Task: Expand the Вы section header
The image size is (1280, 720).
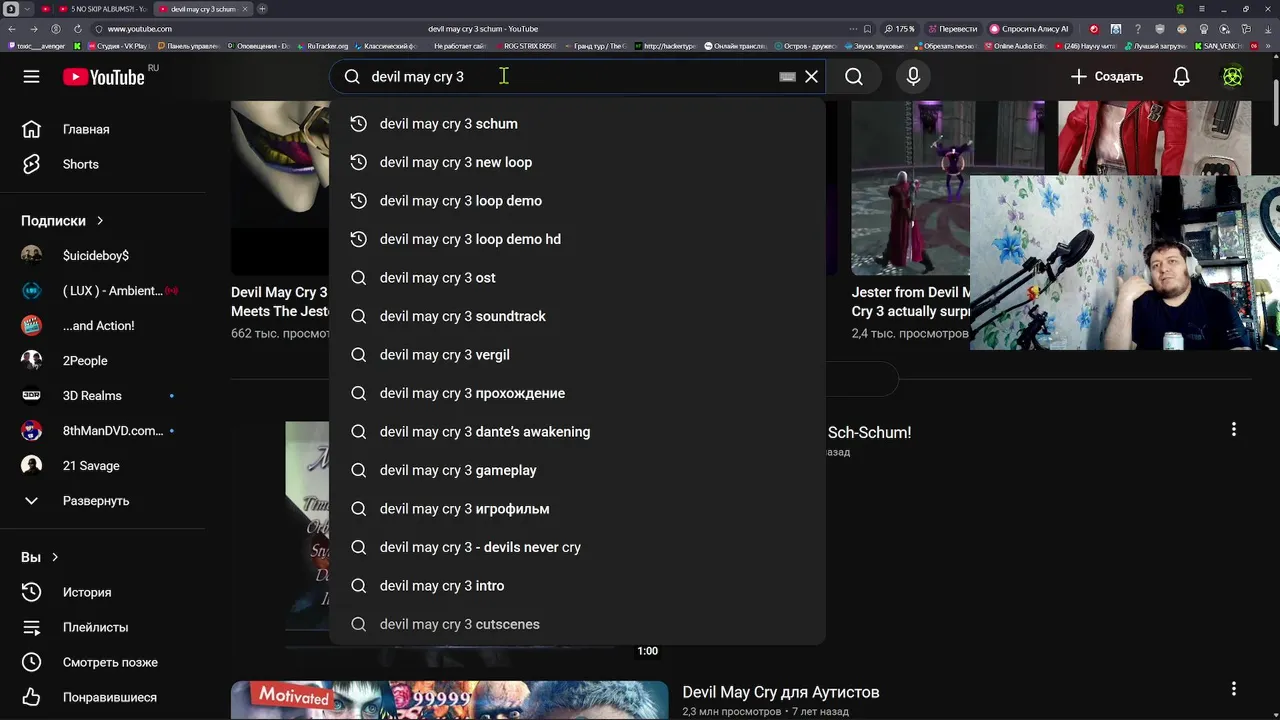Action: (40, 557)
